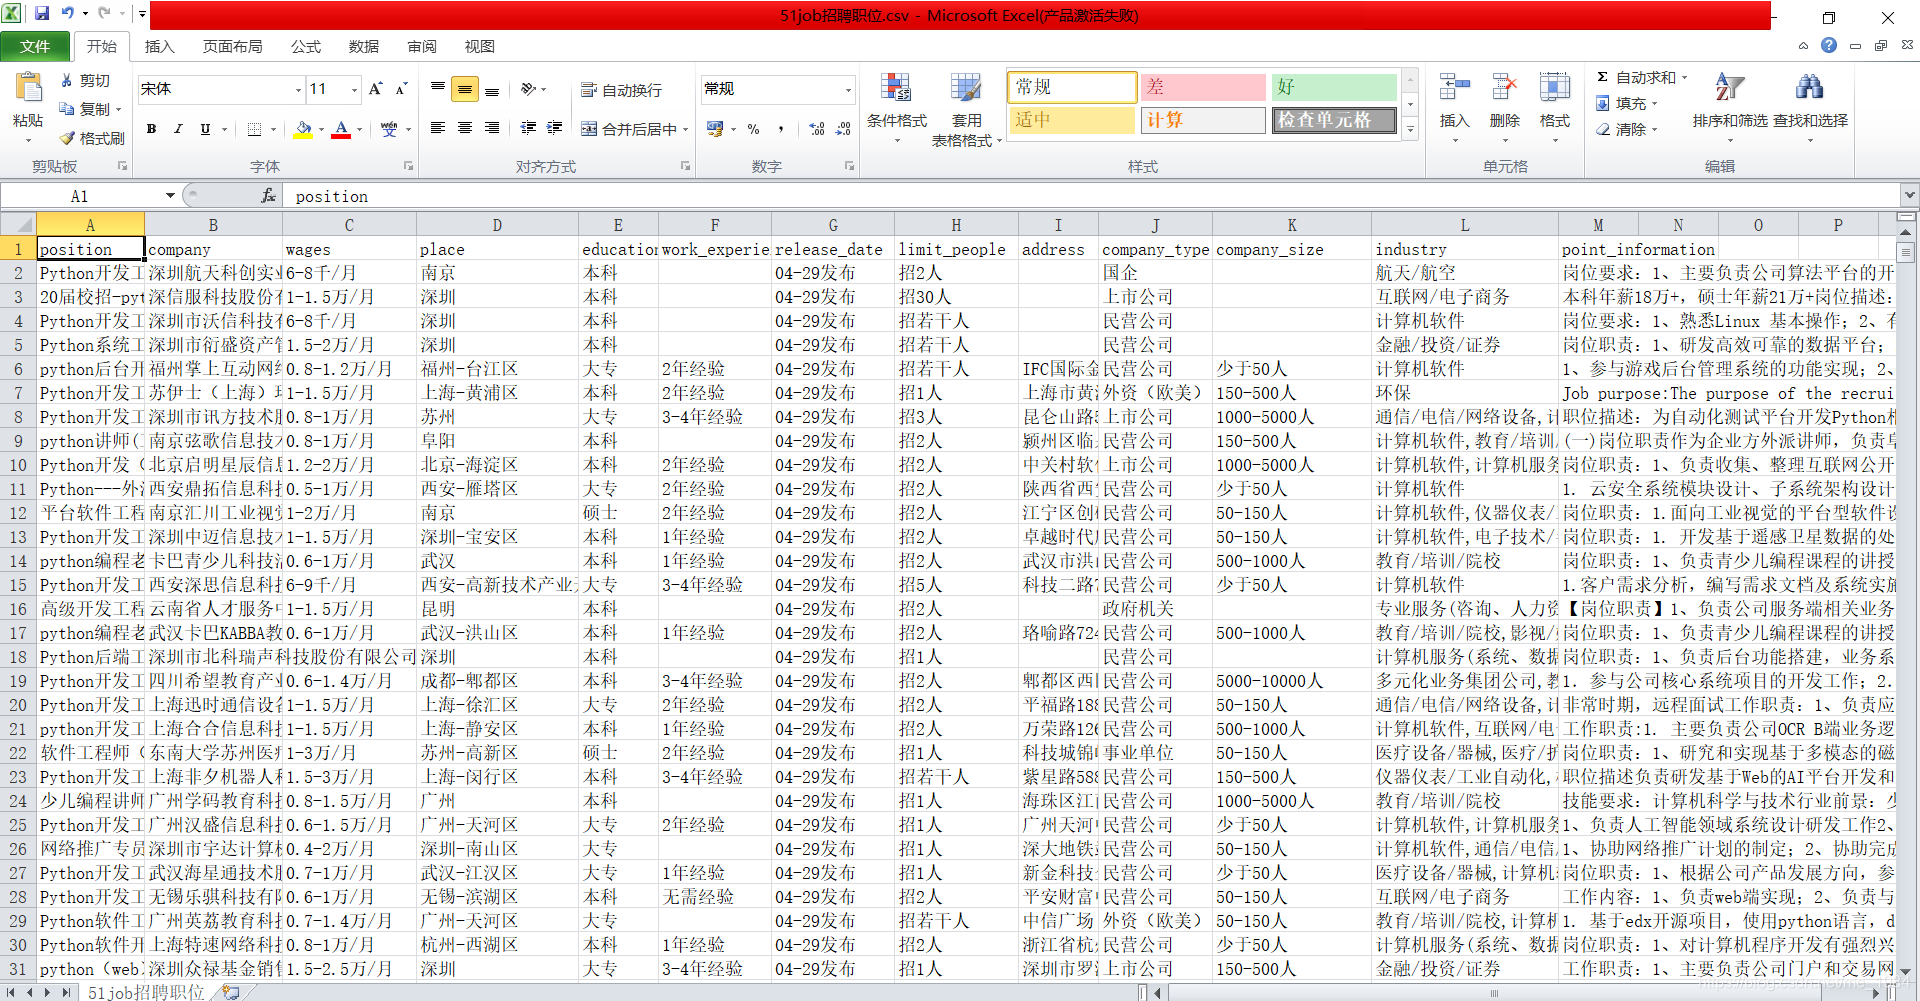Screen dimensions: 1920x1001
Task: Switch to the Page Layout (页面布局) tab
Action: [232, 47]
